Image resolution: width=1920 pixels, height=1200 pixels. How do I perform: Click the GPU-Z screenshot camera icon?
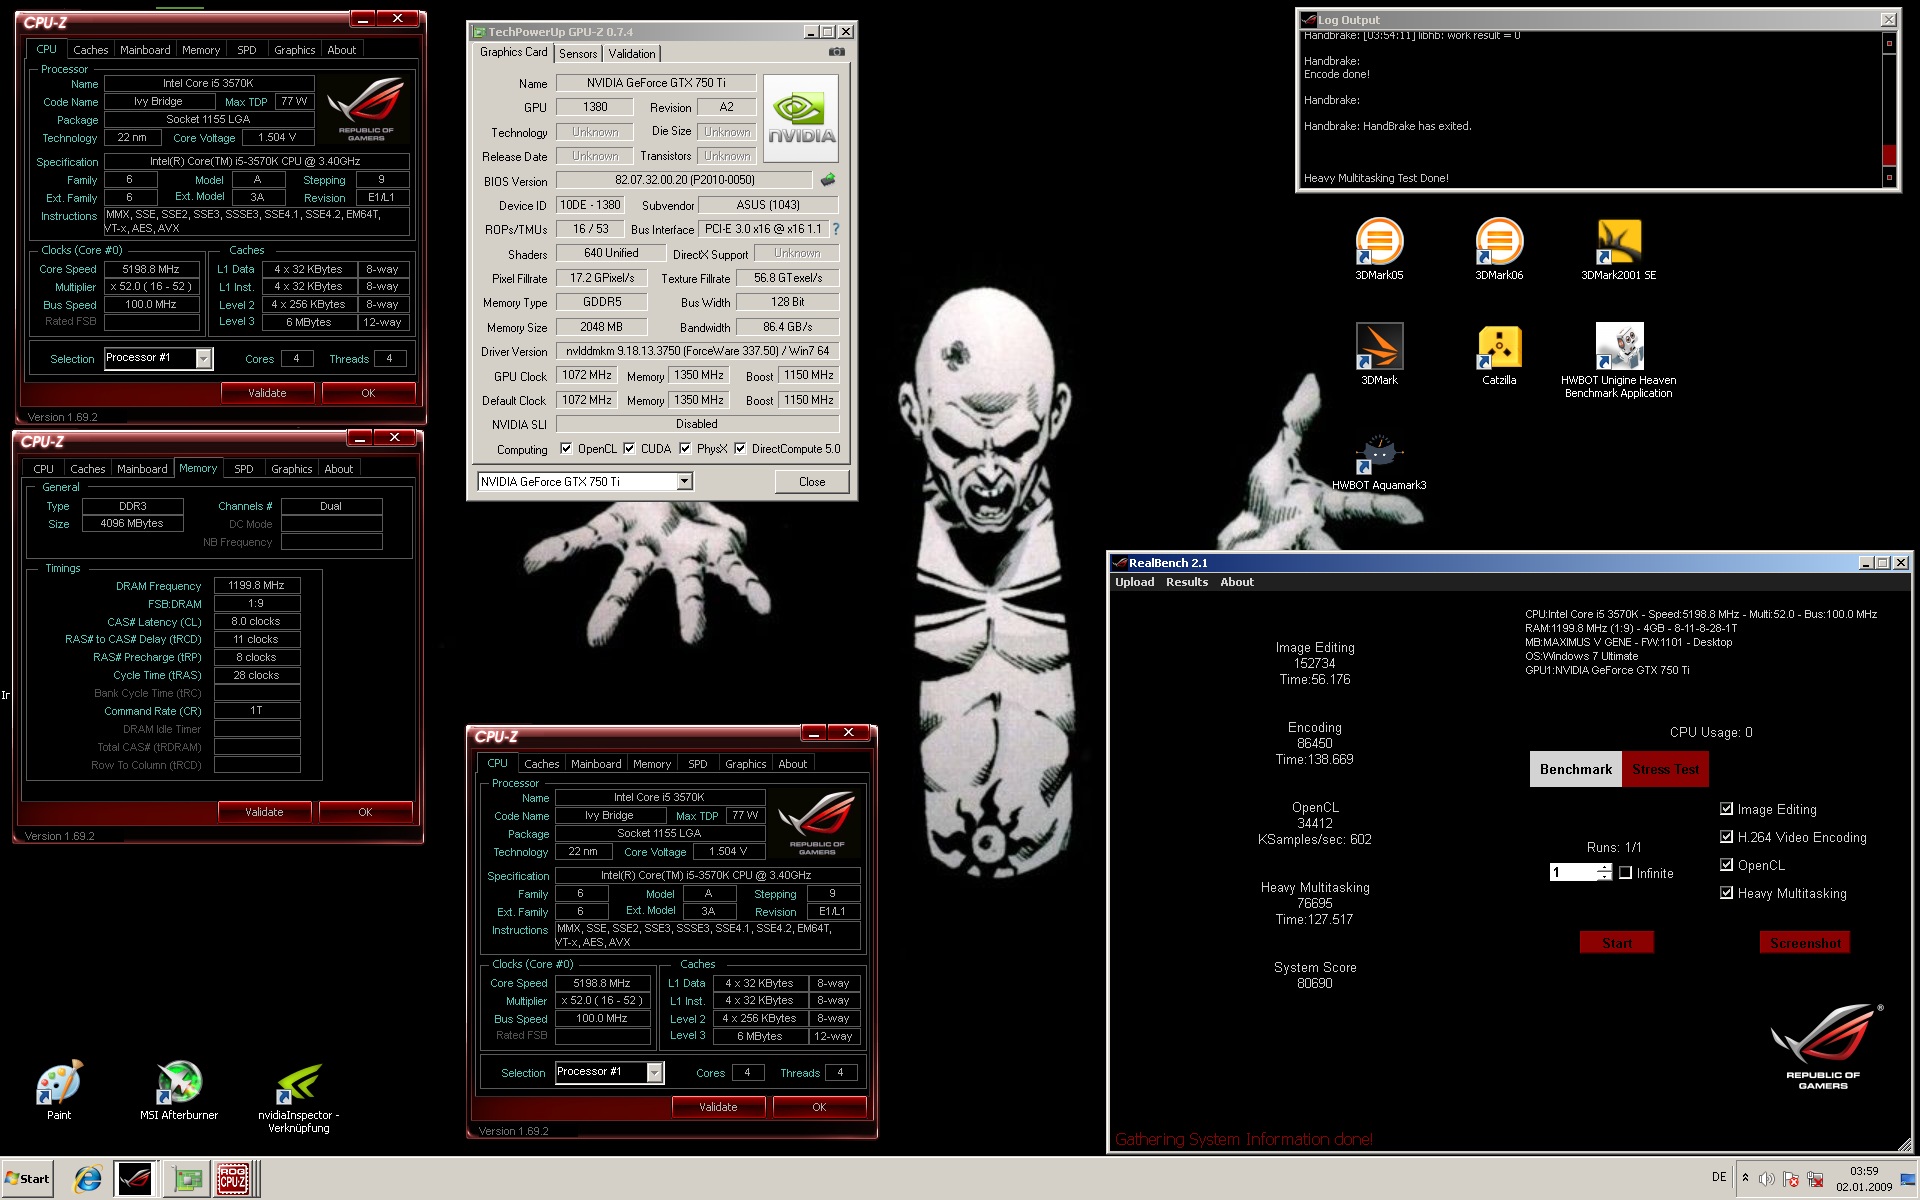pyautogui.click(x=837, y=52)
